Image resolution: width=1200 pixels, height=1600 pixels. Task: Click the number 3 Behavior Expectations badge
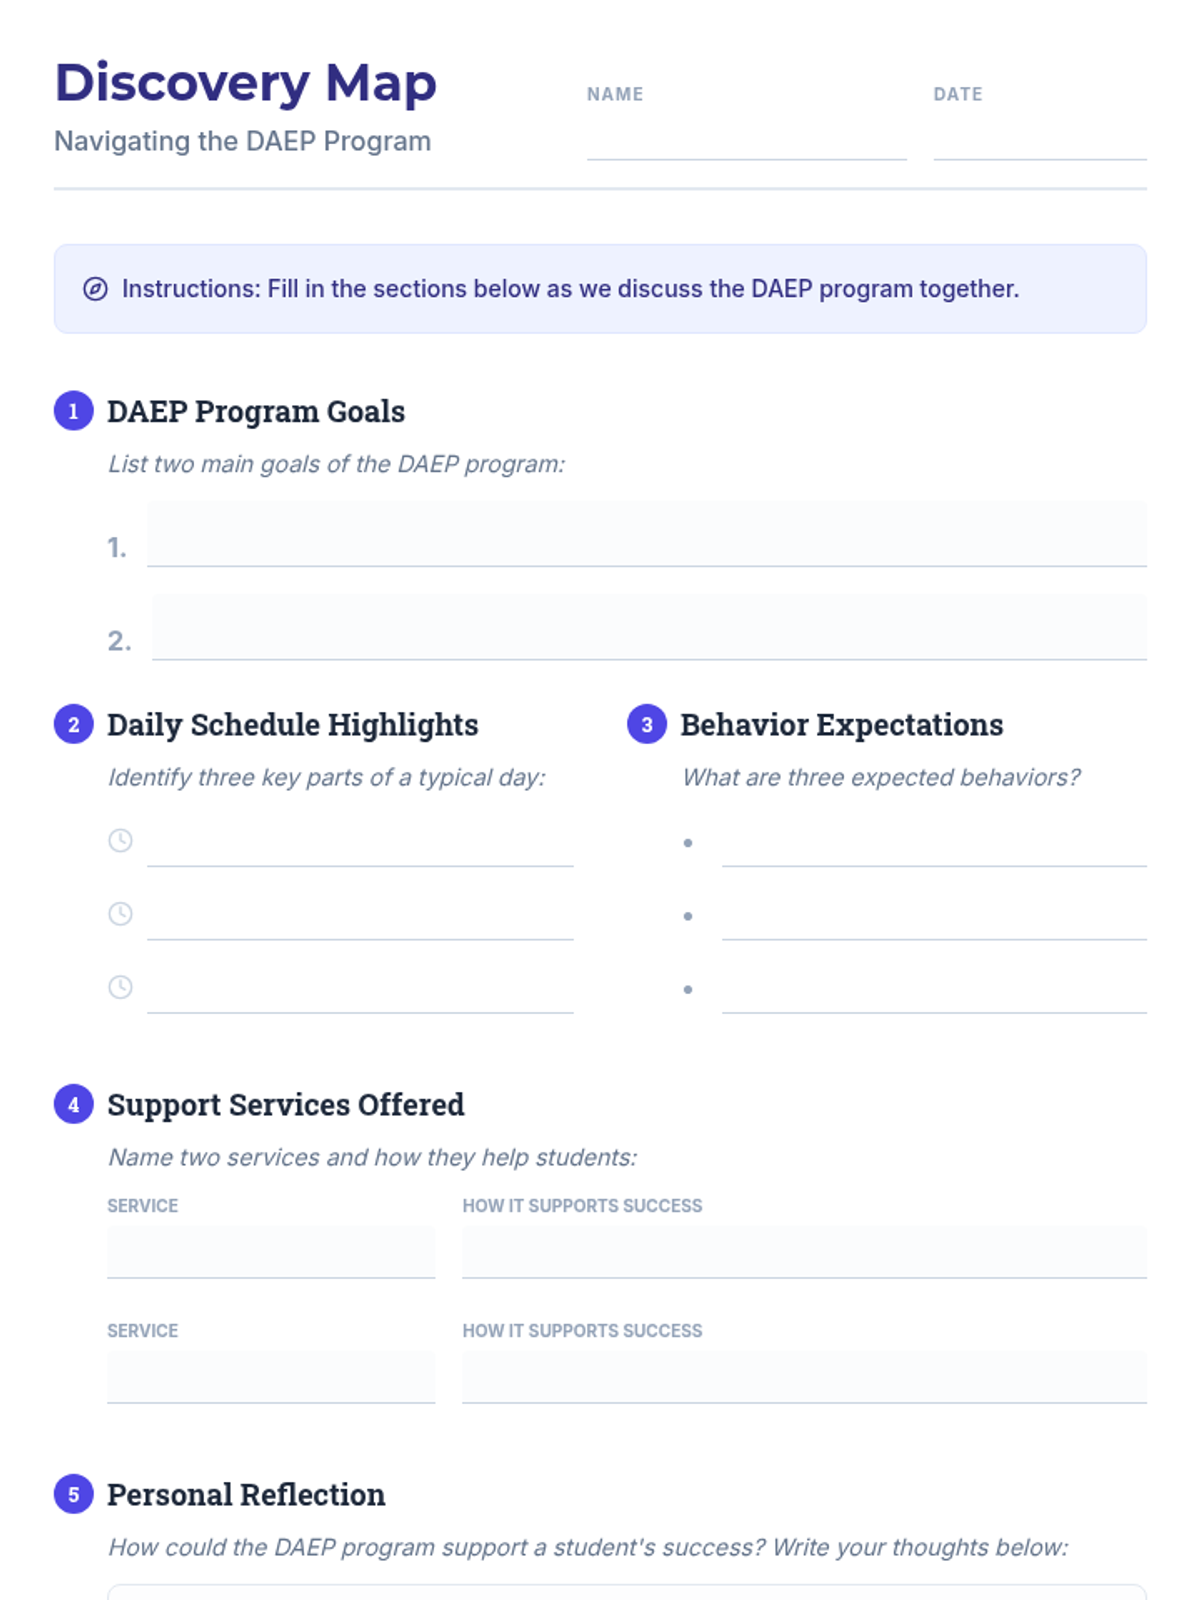pos(647,725)
